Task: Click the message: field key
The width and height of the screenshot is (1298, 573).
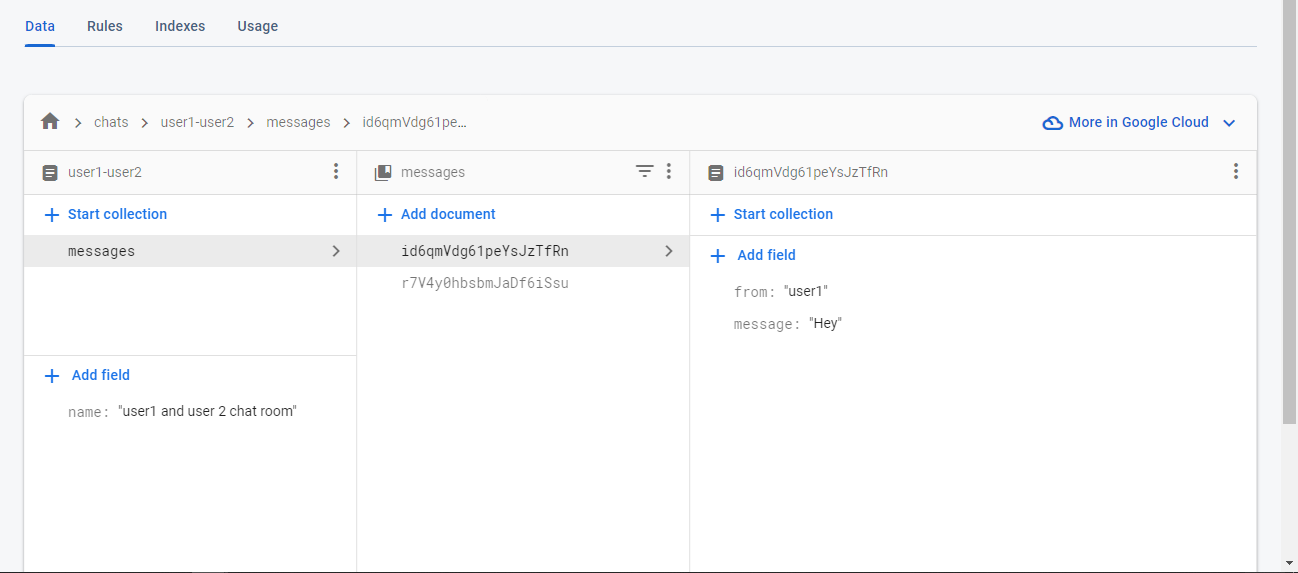Action: coord(767,324)
